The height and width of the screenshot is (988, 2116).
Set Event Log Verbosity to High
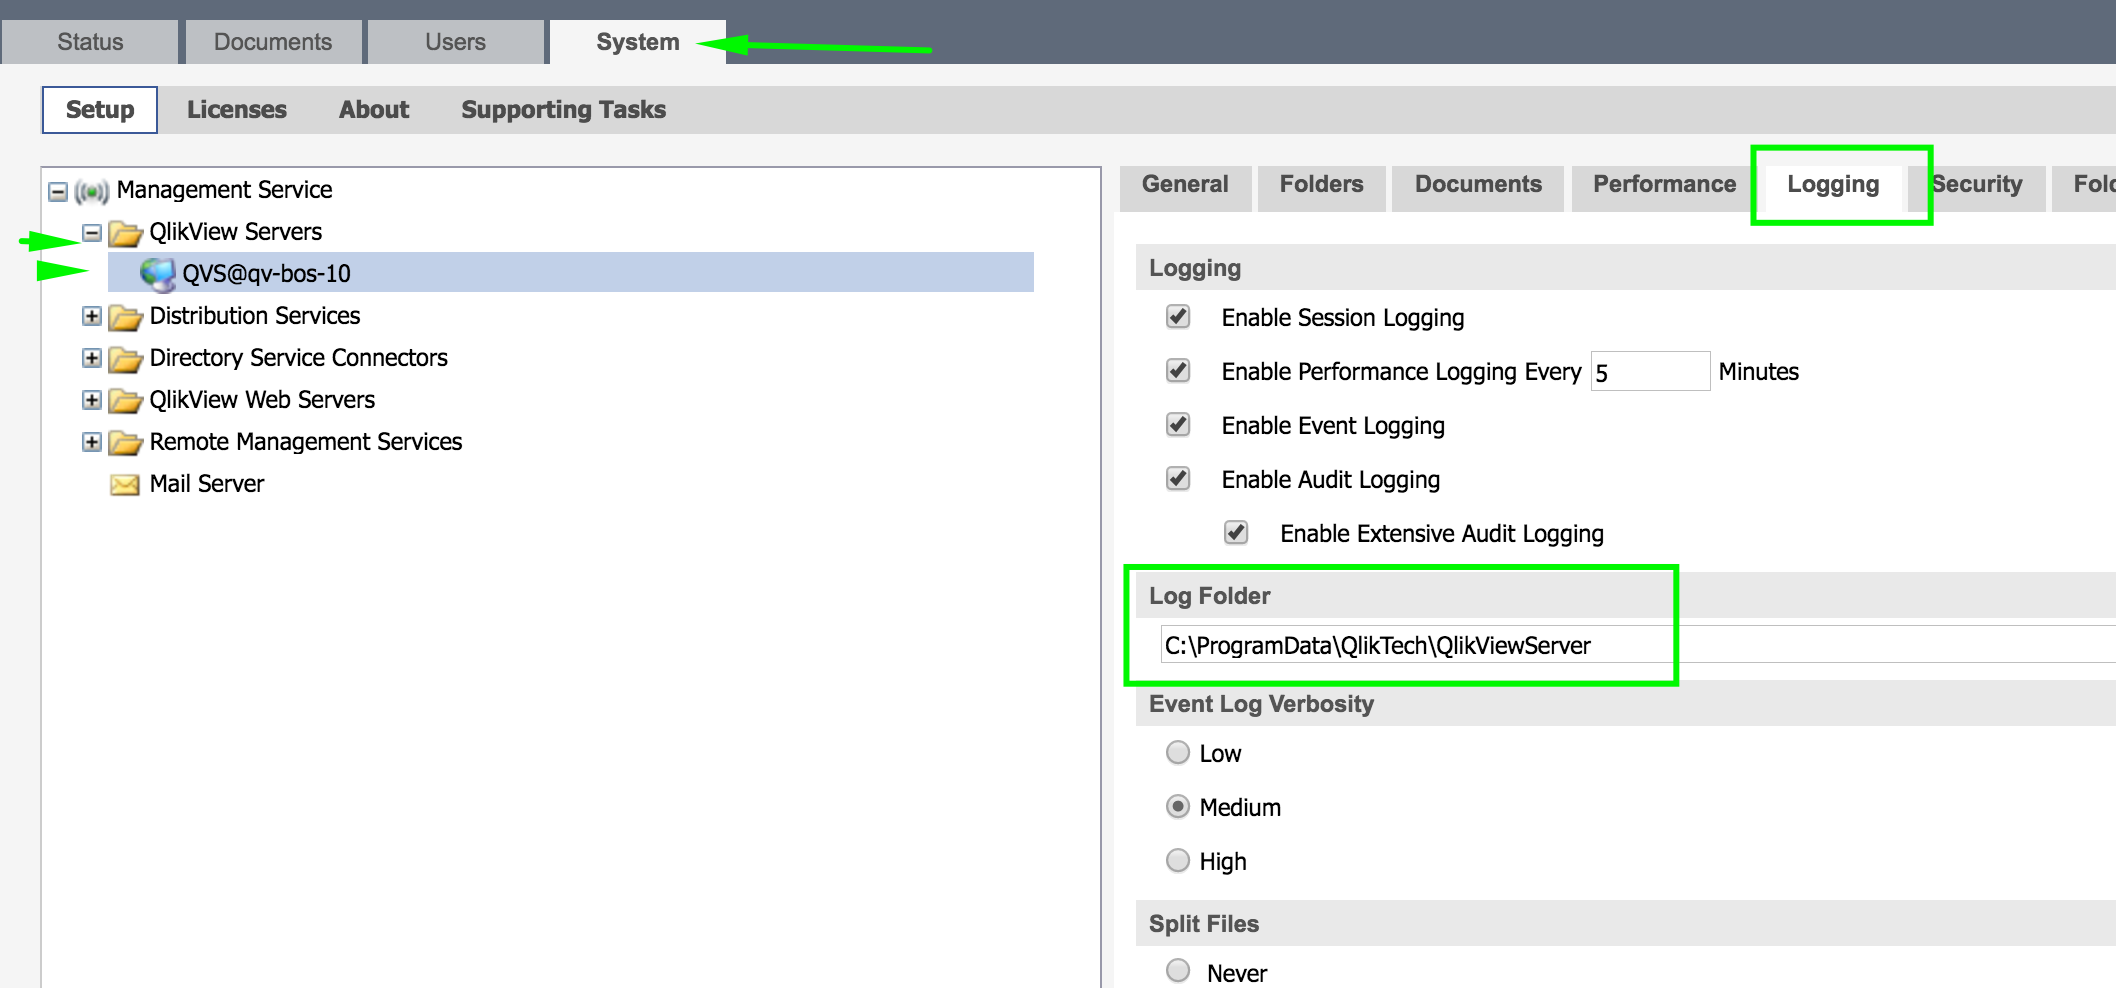pos(1178,860)
